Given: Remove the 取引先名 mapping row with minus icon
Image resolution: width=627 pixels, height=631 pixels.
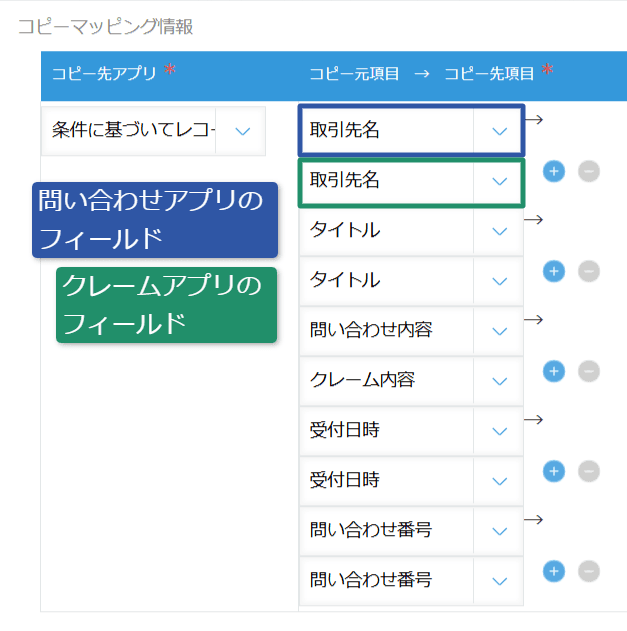Looking at the screenshot, I should [589, 171].
